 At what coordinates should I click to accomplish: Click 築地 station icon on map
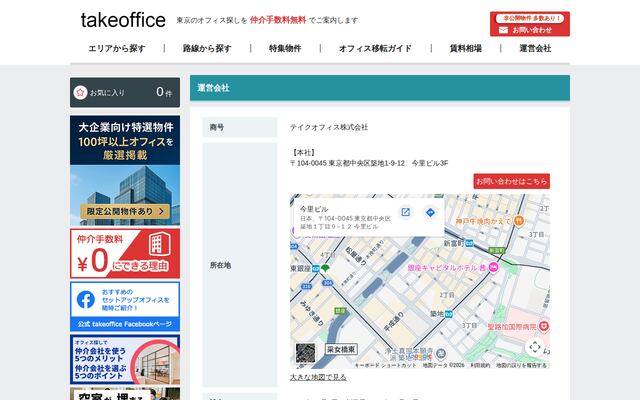pos(449,314)
